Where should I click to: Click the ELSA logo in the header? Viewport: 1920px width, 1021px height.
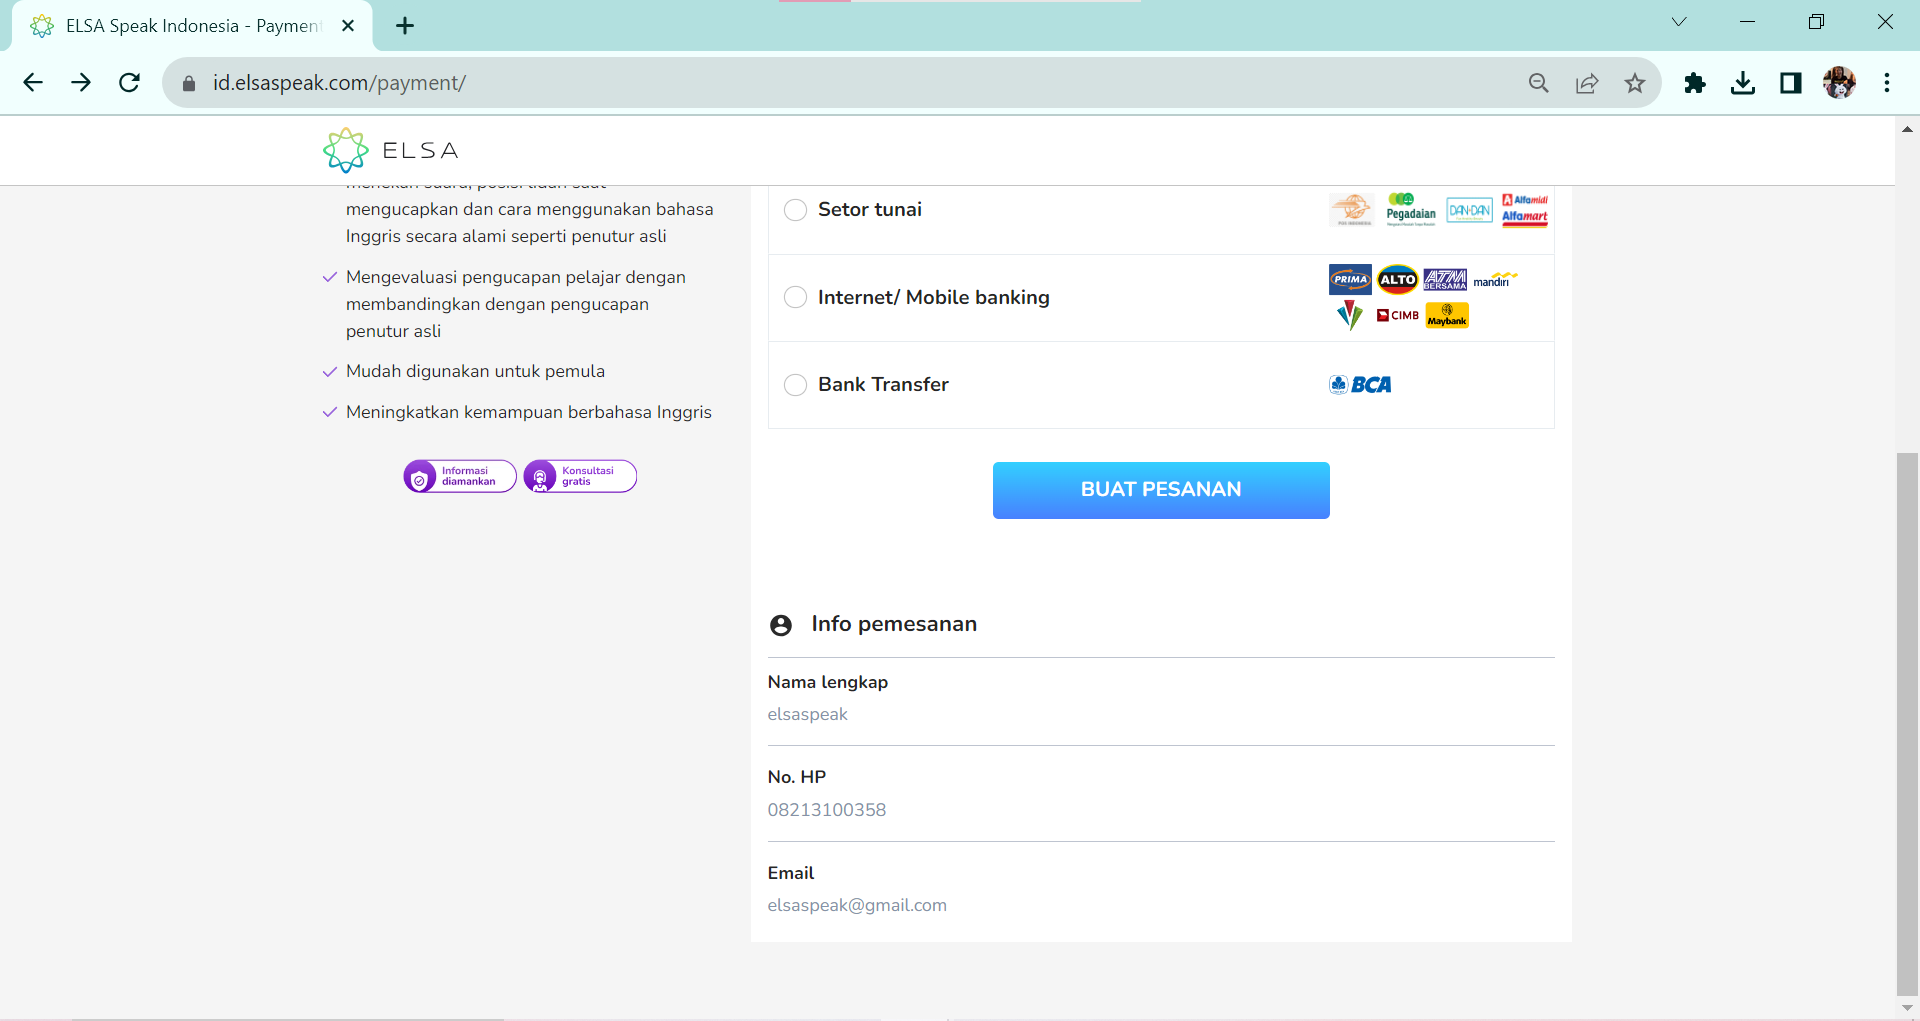pyautogui.click(x=390, y=149)
